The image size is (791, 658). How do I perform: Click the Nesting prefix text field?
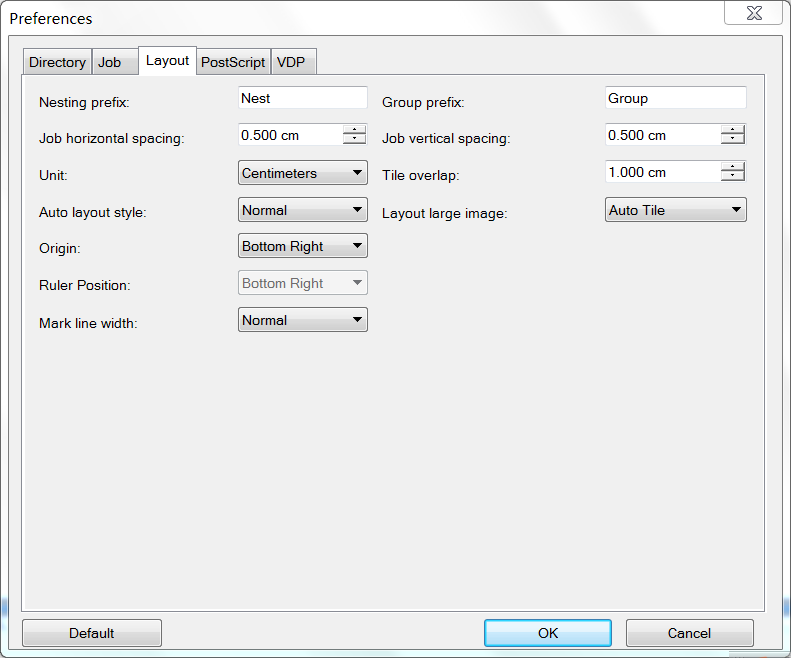[303, 98]
